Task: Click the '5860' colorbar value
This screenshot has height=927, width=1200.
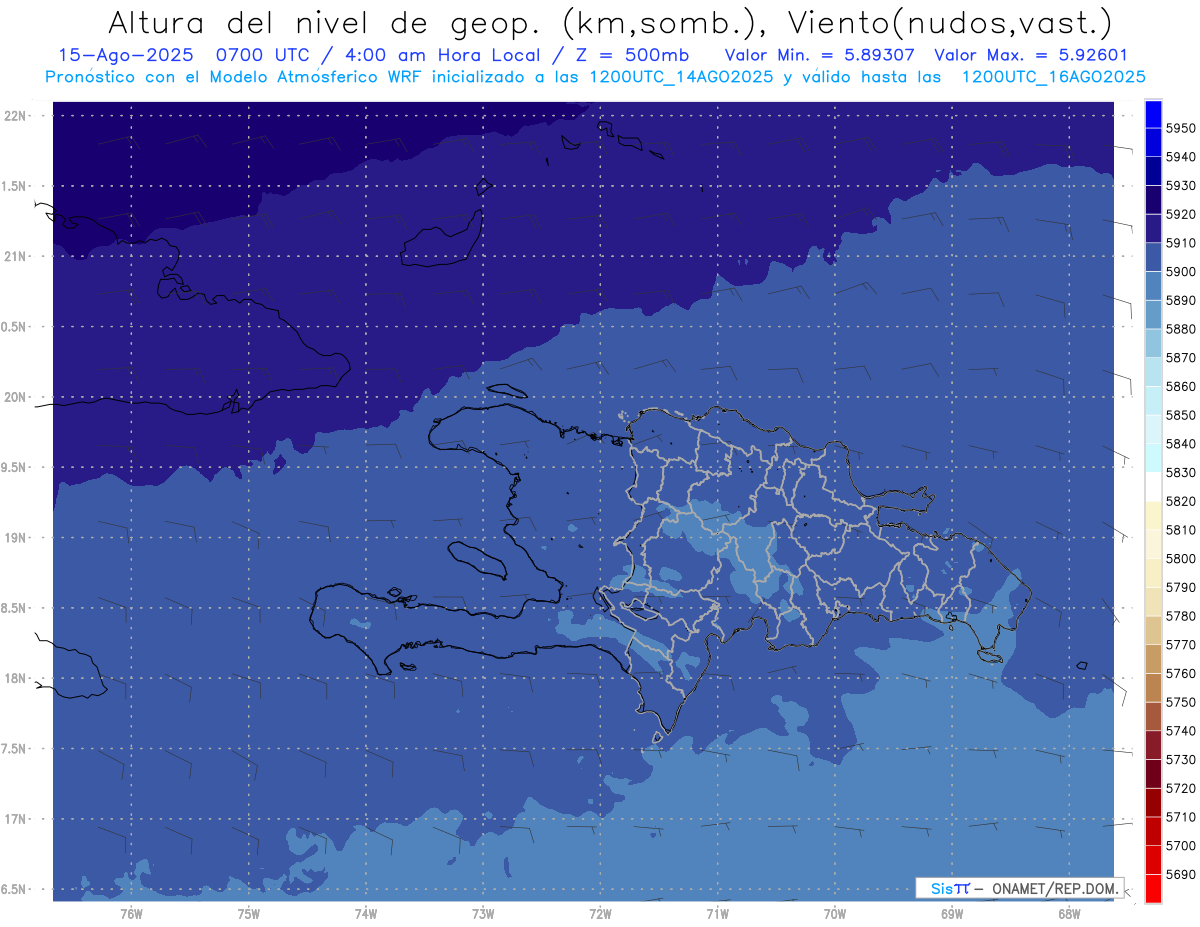Action: coord(1181,386)
